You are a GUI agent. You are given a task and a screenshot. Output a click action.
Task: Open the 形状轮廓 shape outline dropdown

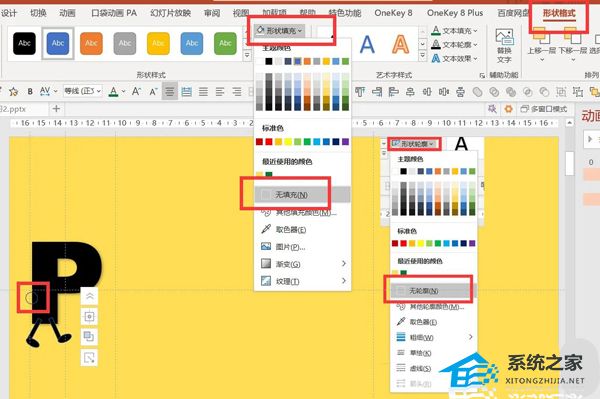pyautogui.click(x=414, y=144)
